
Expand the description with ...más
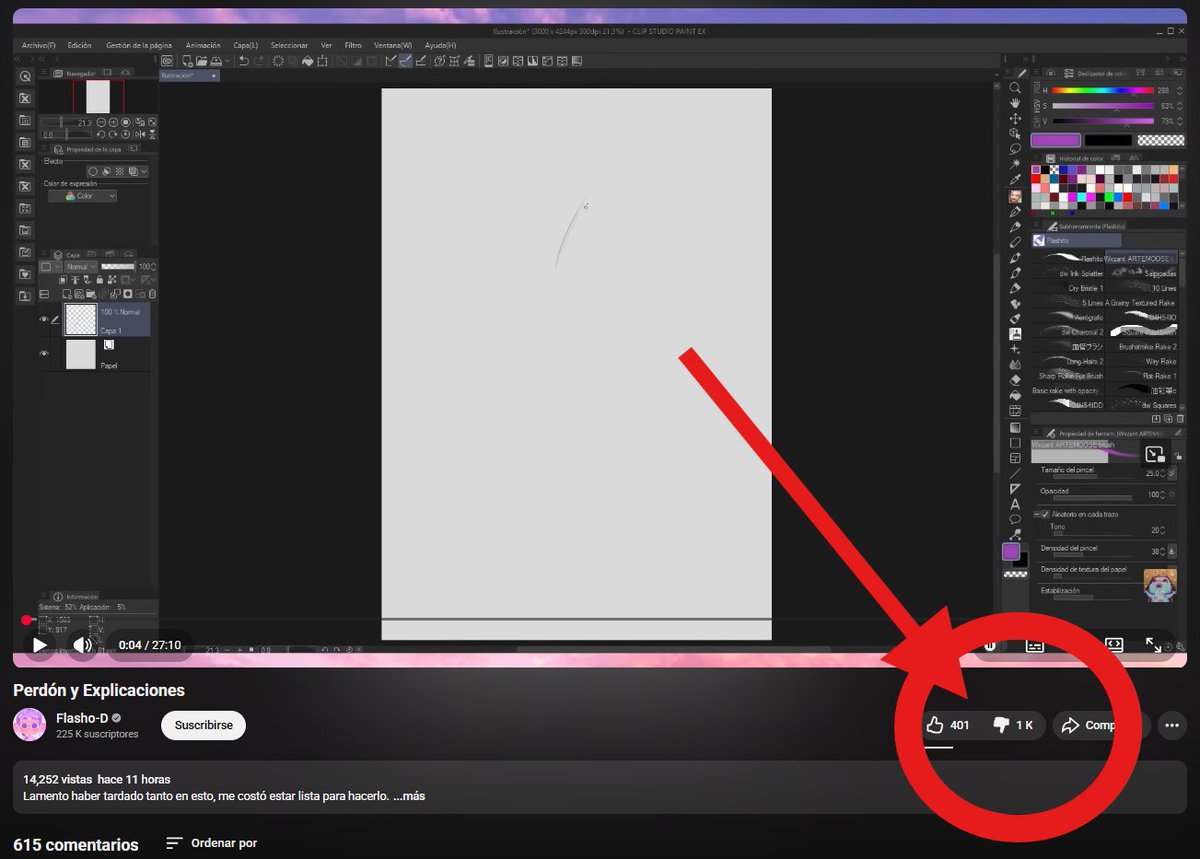tap(409, 796)
